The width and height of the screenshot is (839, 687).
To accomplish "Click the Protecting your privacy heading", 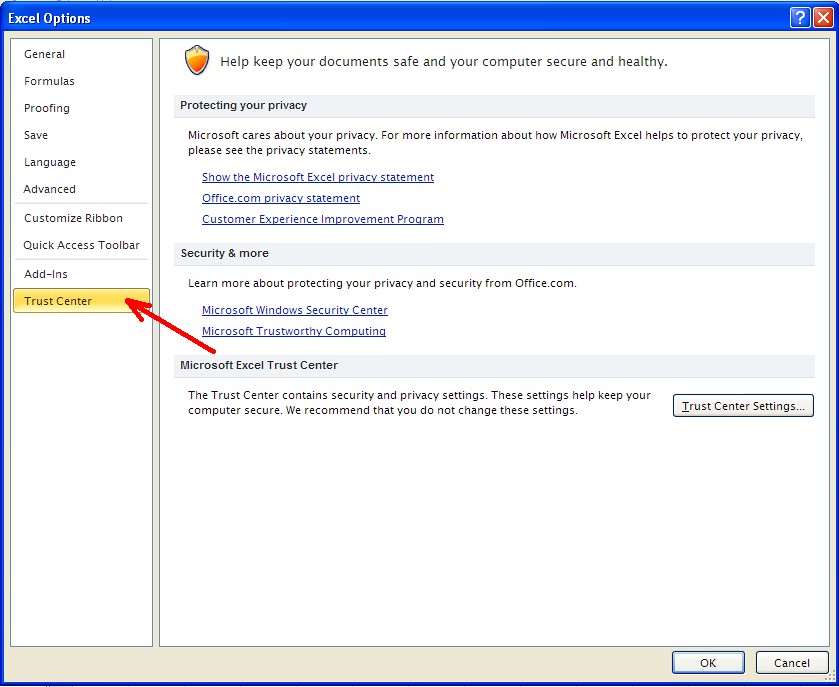I will 243,105.
